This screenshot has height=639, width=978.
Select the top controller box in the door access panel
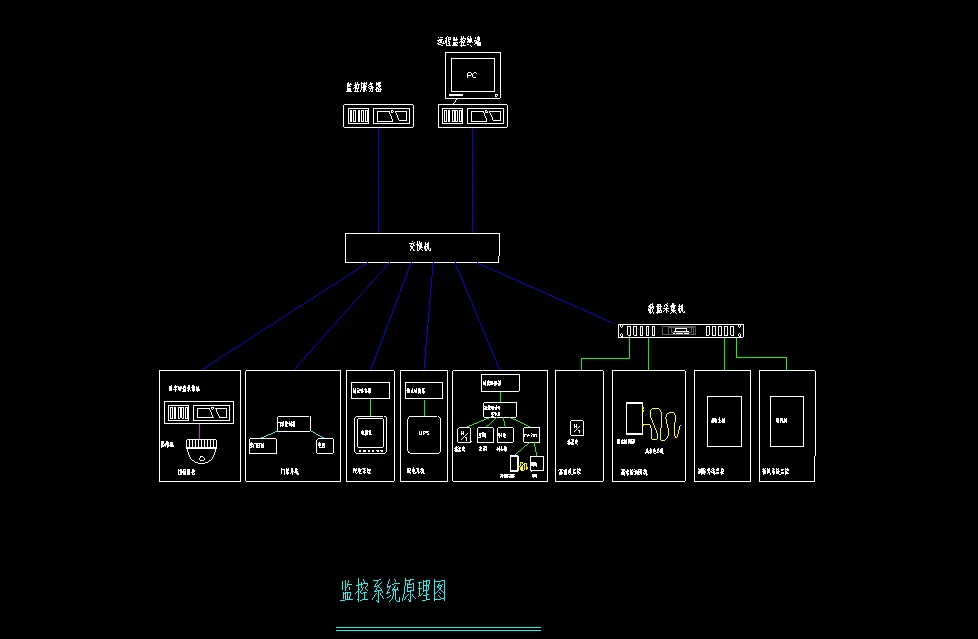click(294, 424)
